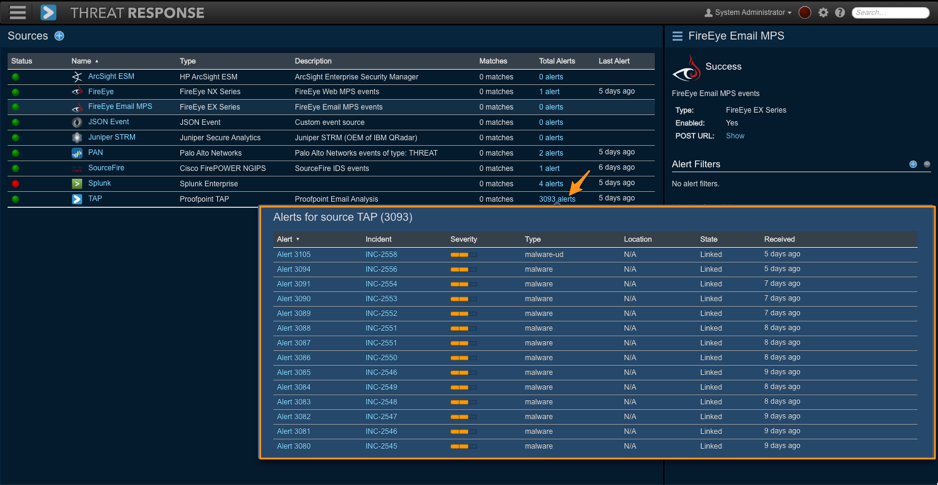This screenshot has width=938, height=485.
Task: Sort alerts by Received column
Action: click(779, 239)
